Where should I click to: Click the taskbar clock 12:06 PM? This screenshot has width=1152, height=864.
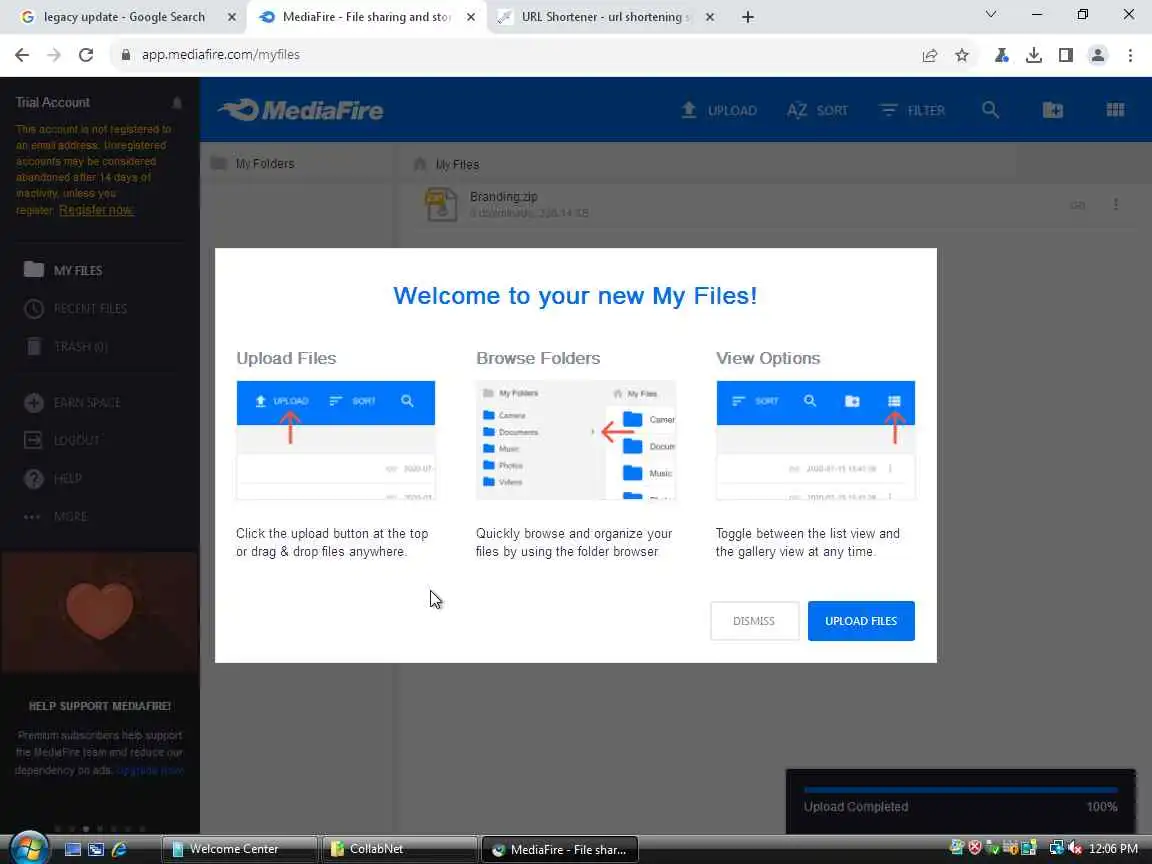coord(1113,849)
